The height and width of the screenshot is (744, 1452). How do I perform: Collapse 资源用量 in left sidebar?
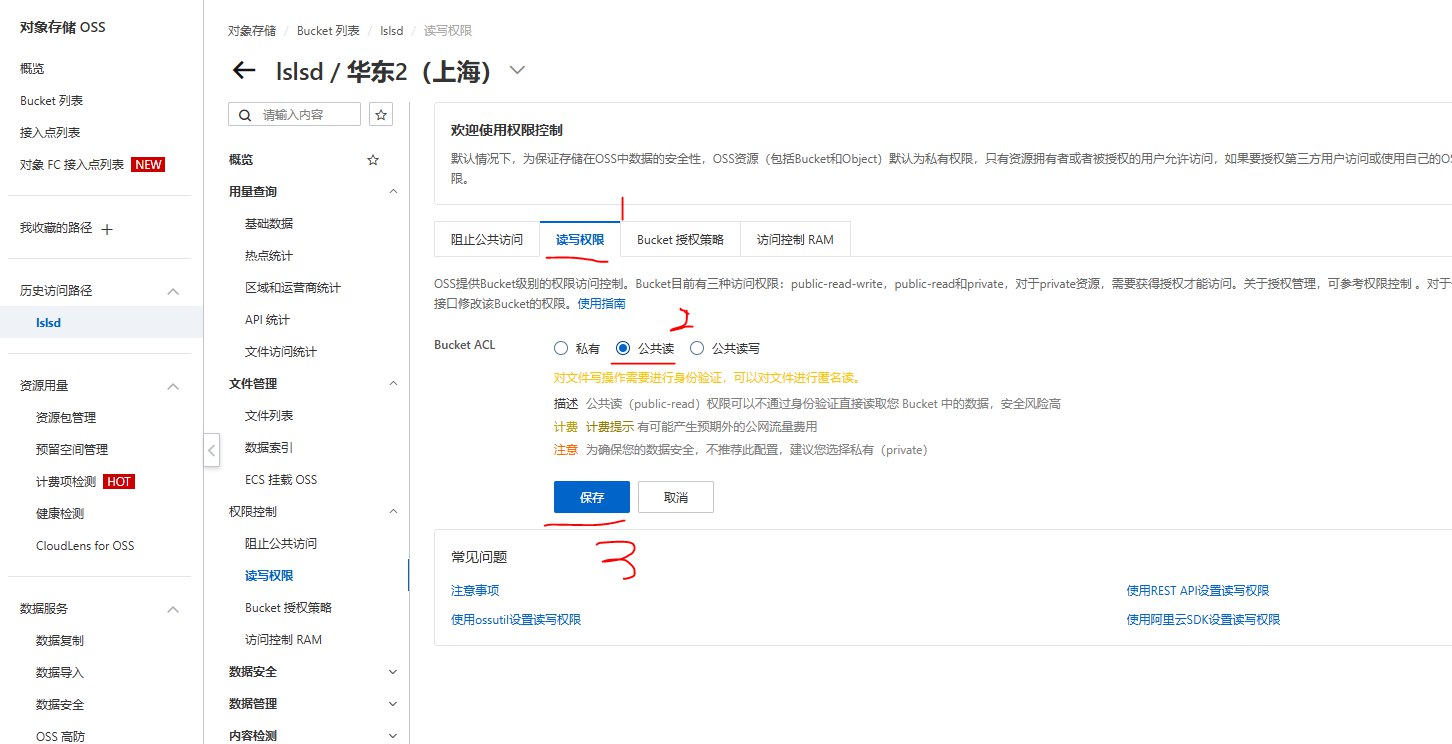(172, 386)
